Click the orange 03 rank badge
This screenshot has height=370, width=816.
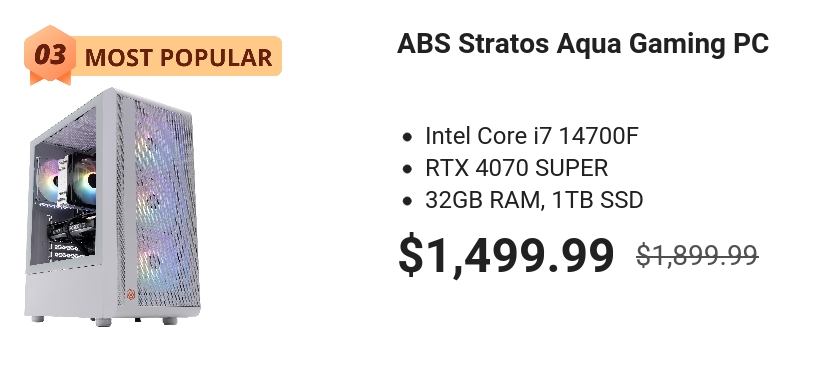(x=50, y=54)
